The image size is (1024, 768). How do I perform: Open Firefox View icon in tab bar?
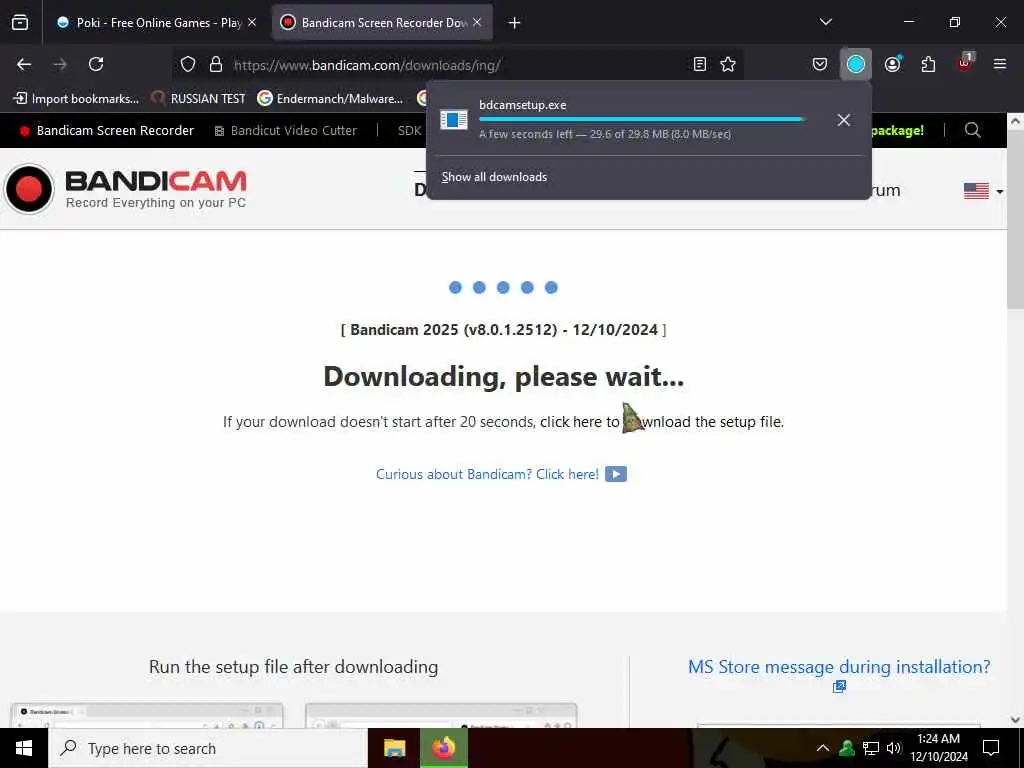pos(20,22)
